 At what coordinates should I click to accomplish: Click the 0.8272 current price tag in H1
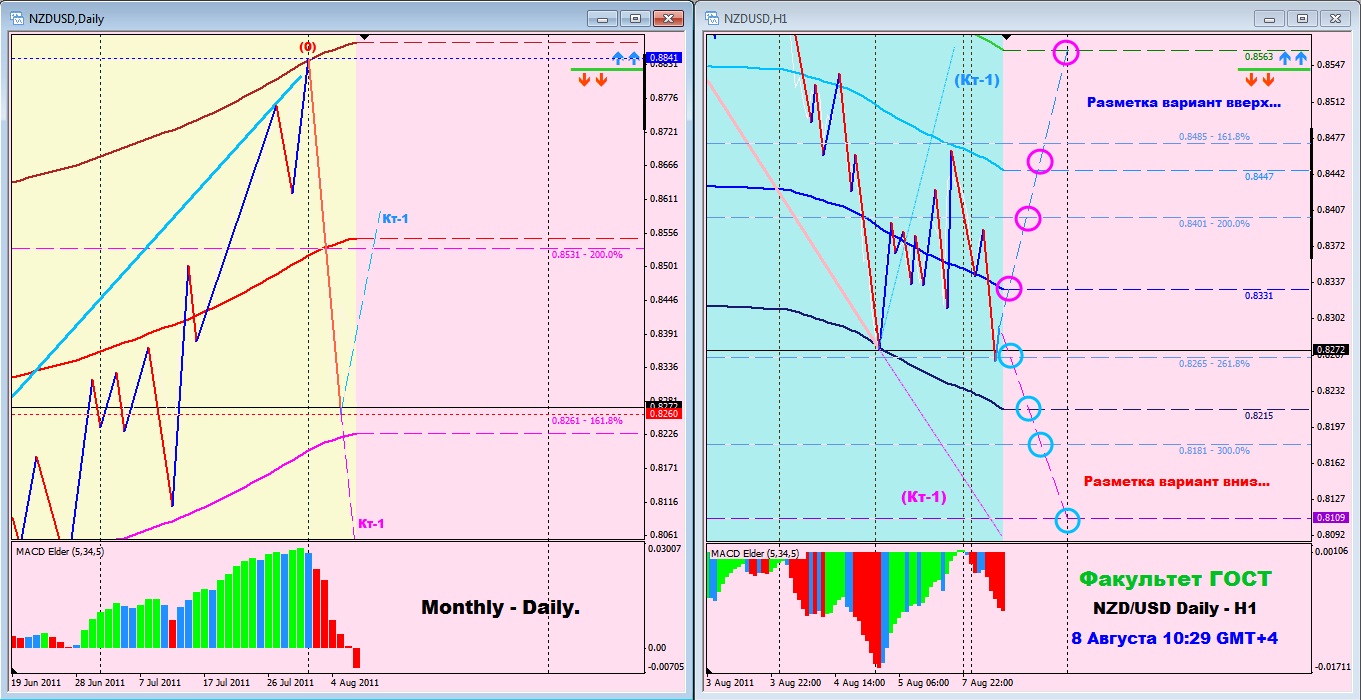coord(1331,350)
